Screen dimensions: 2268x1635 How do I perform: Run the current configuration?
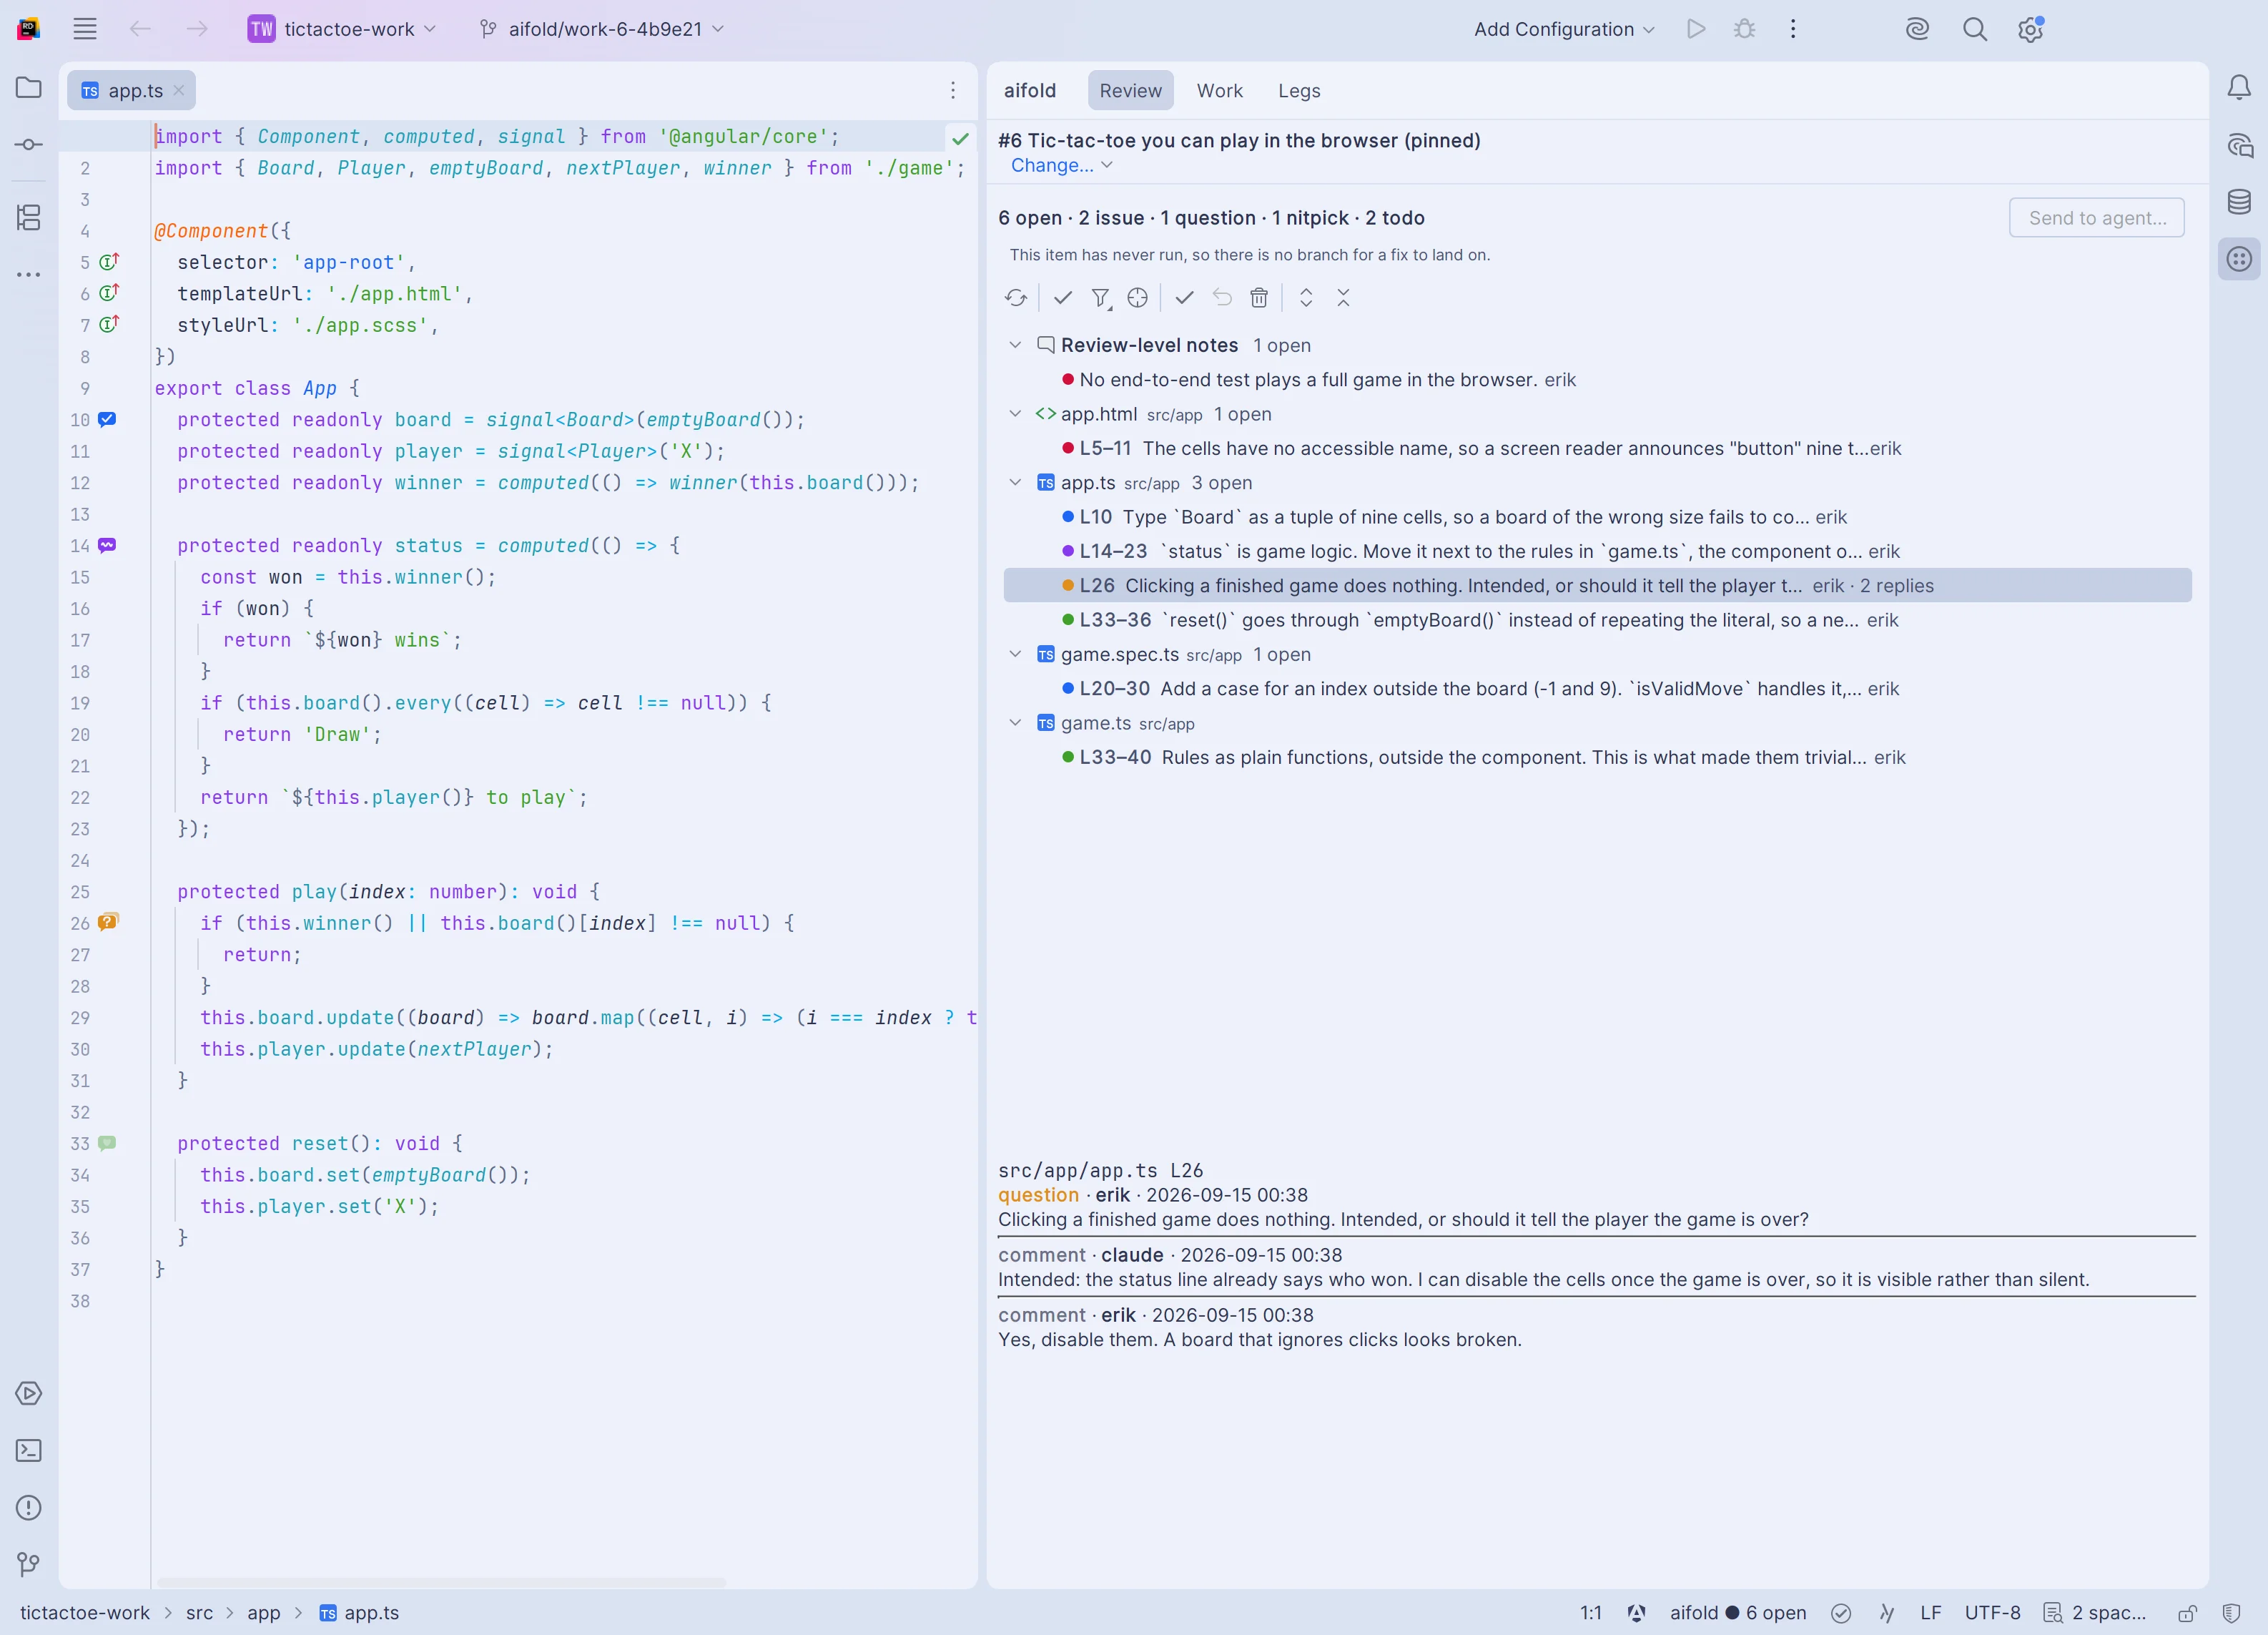coord(1696,29)
